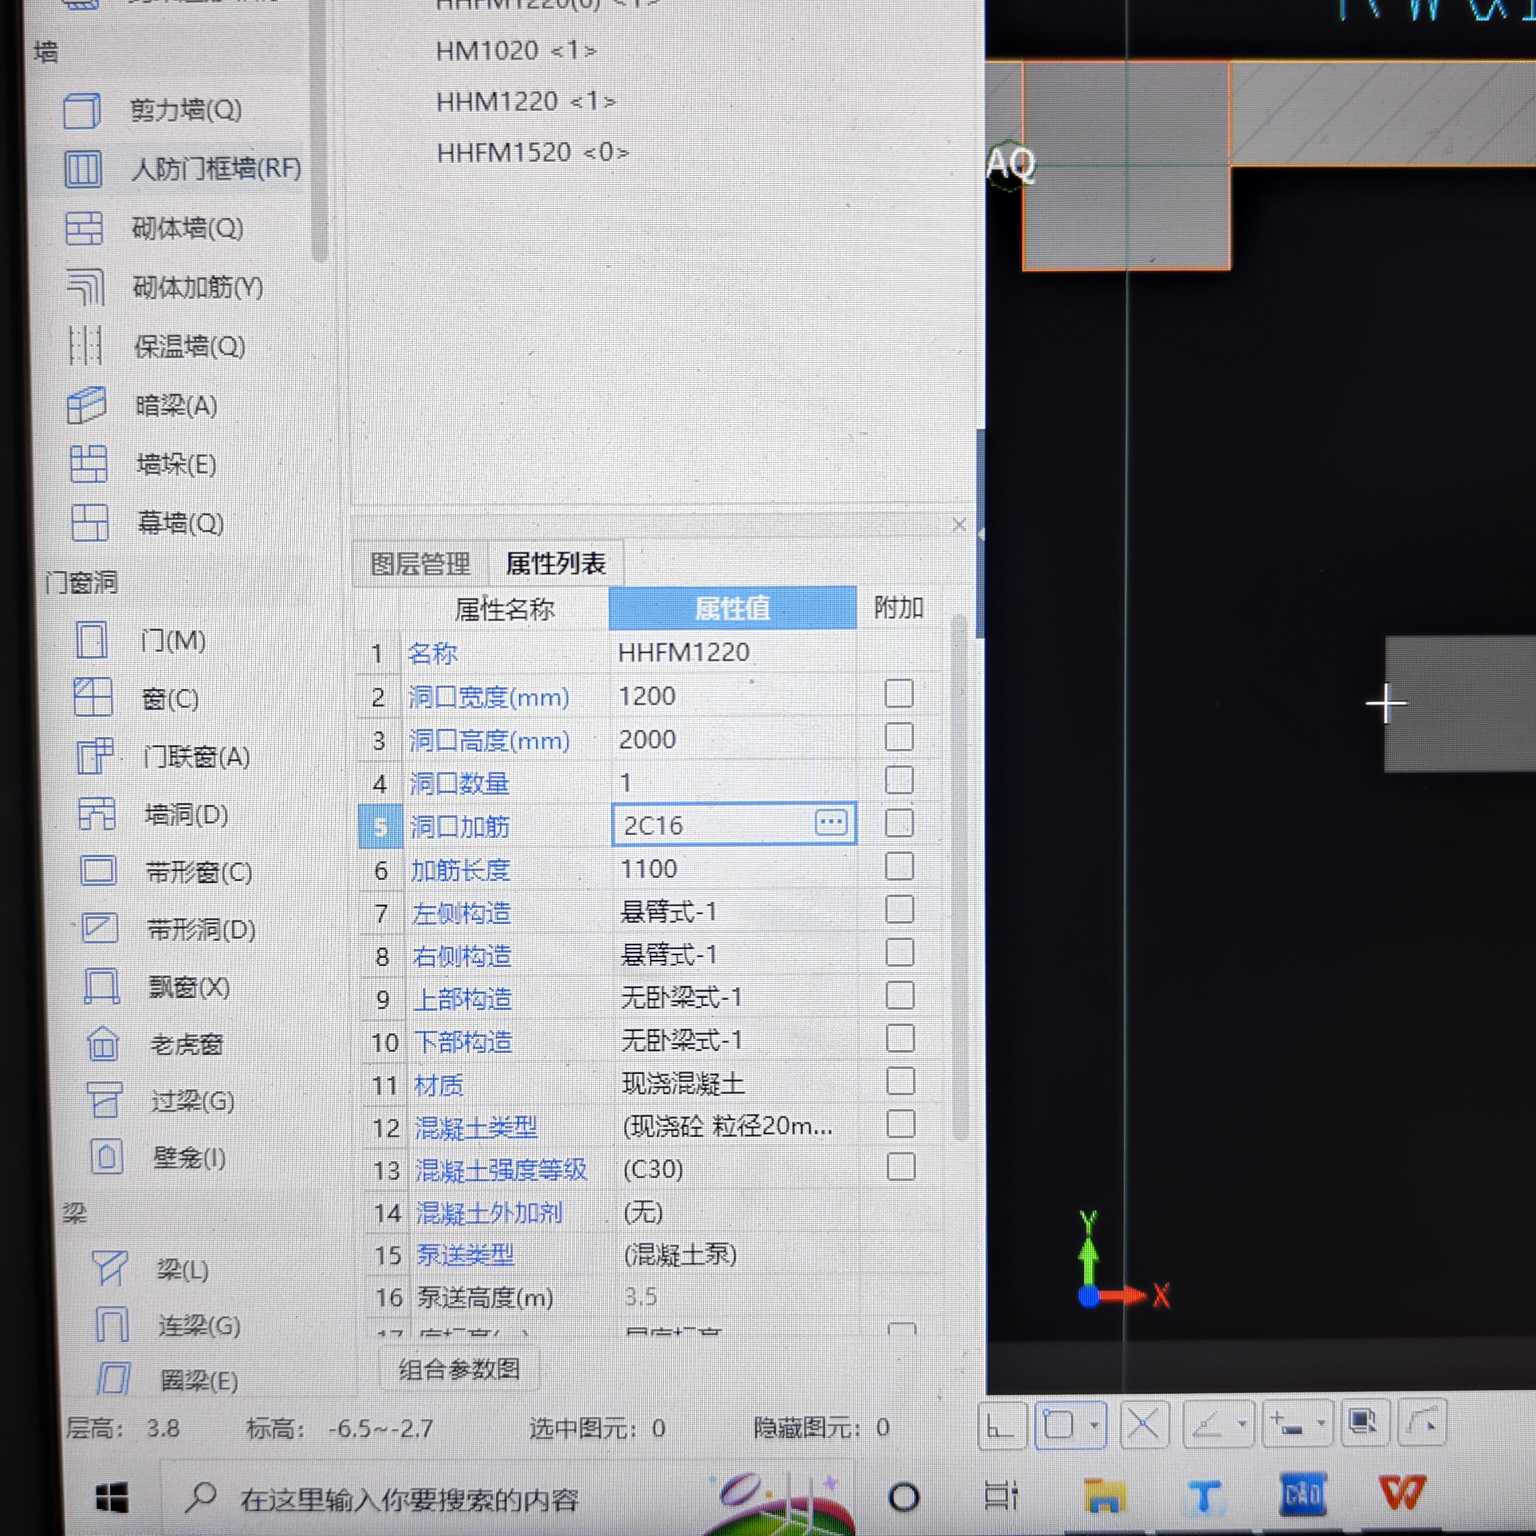Viewport: 1536px width, 1536px height.
Task: Click the 名称 value HHFM1220
Action: pos(684,652)
